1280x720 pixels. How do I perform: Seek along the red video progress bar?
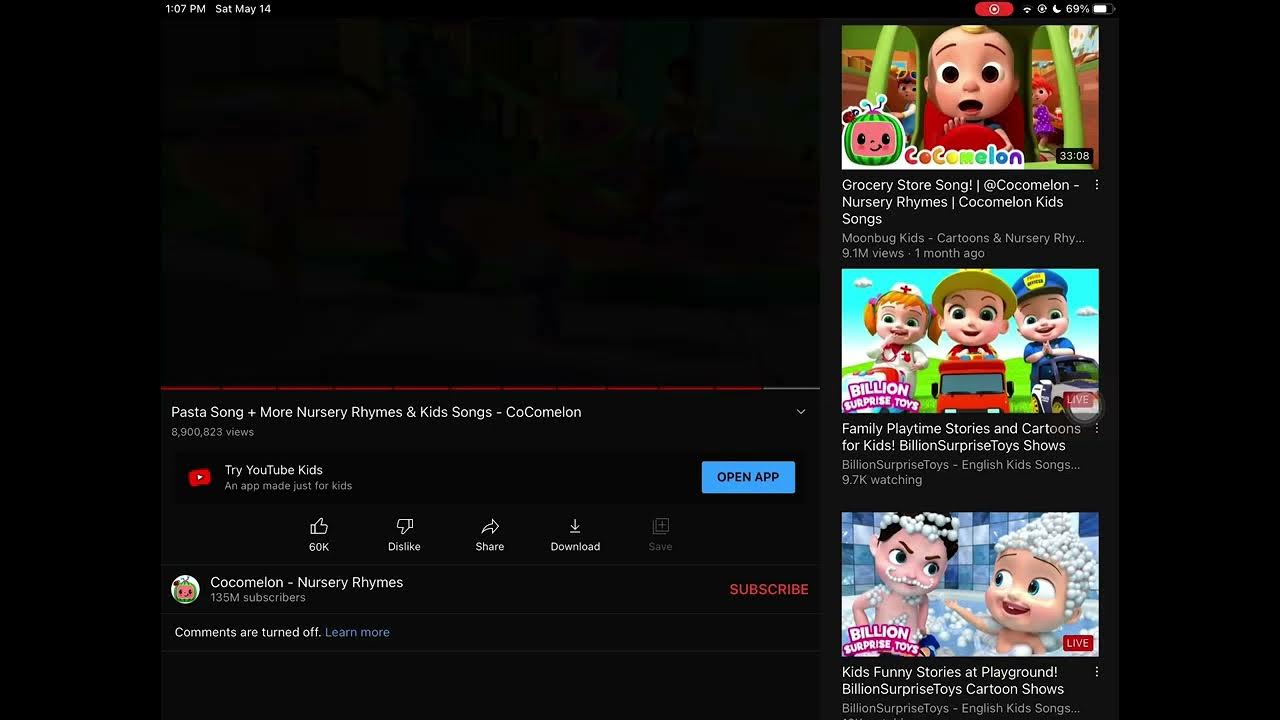click(490, 388)
